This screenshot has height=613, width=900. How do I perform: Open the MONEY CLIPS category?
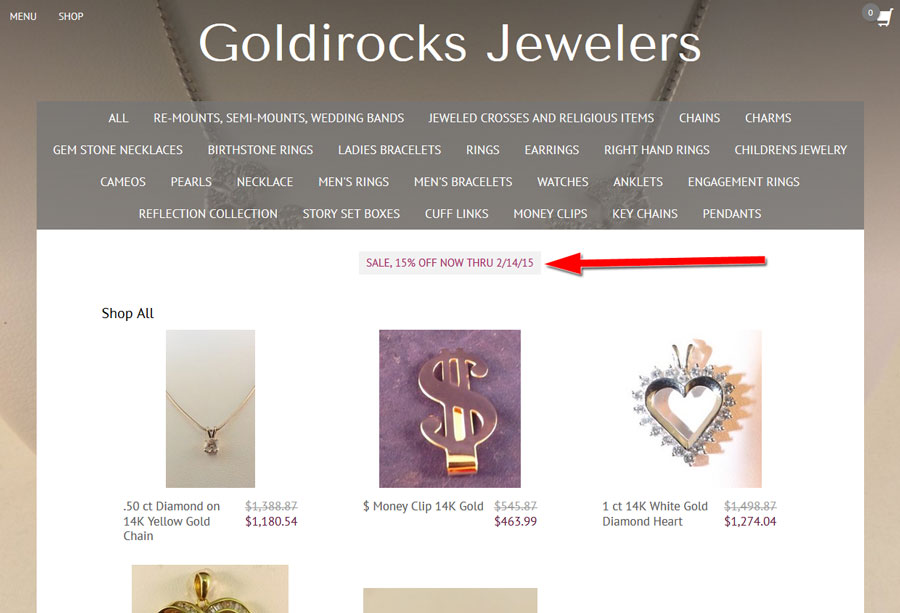550,214
